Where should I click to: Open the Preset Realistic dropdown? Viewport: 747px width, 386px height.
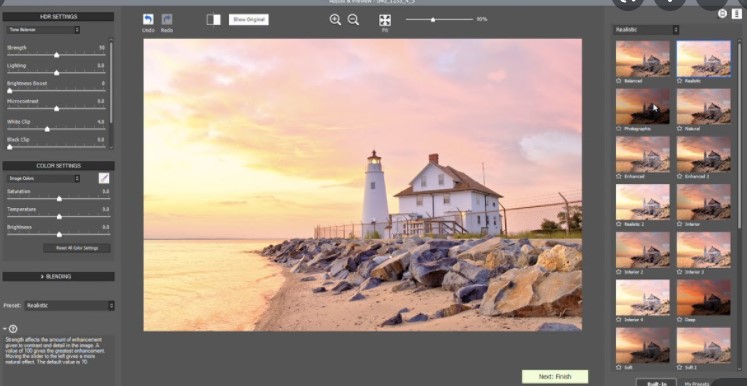click(70, 305)
